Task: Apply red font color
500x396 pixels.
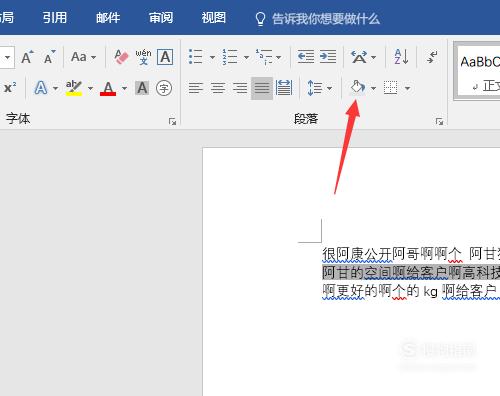Action: click(108, 88)
